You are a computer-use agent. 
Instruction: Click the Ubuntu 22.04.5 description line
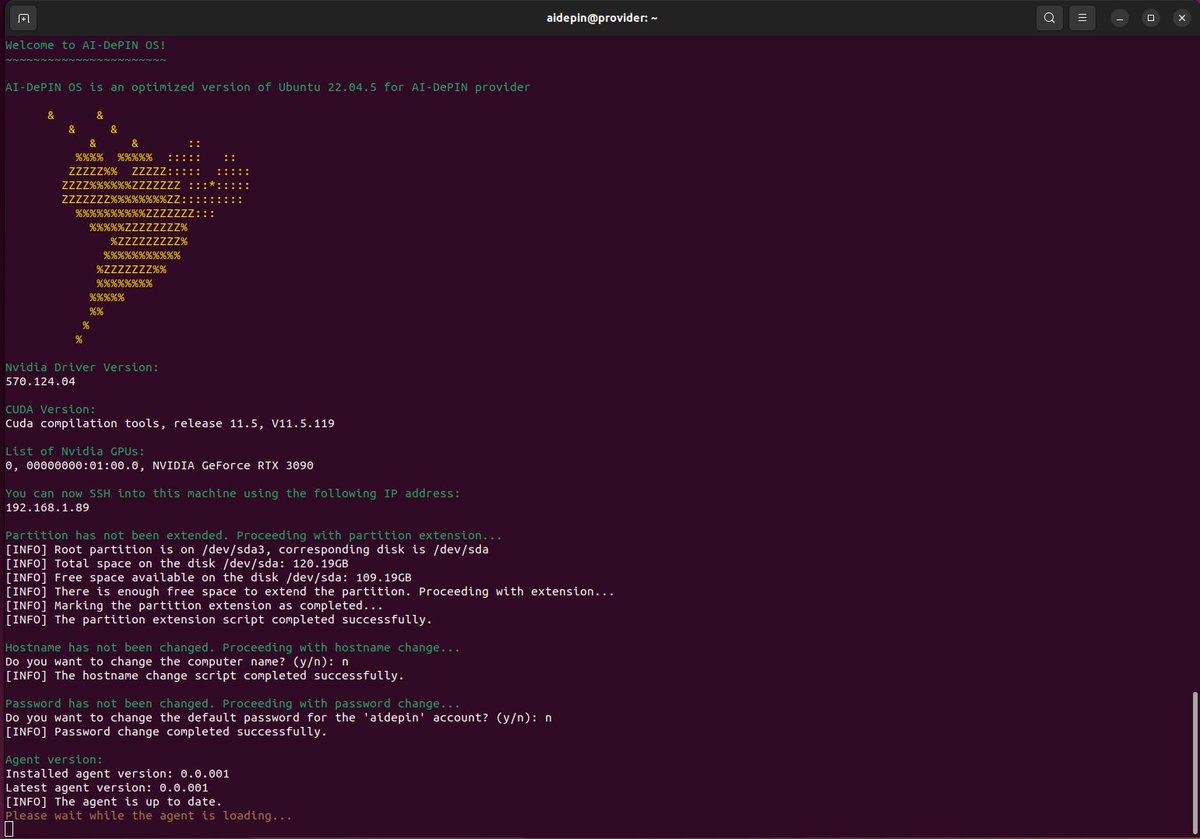coord(268,87)
